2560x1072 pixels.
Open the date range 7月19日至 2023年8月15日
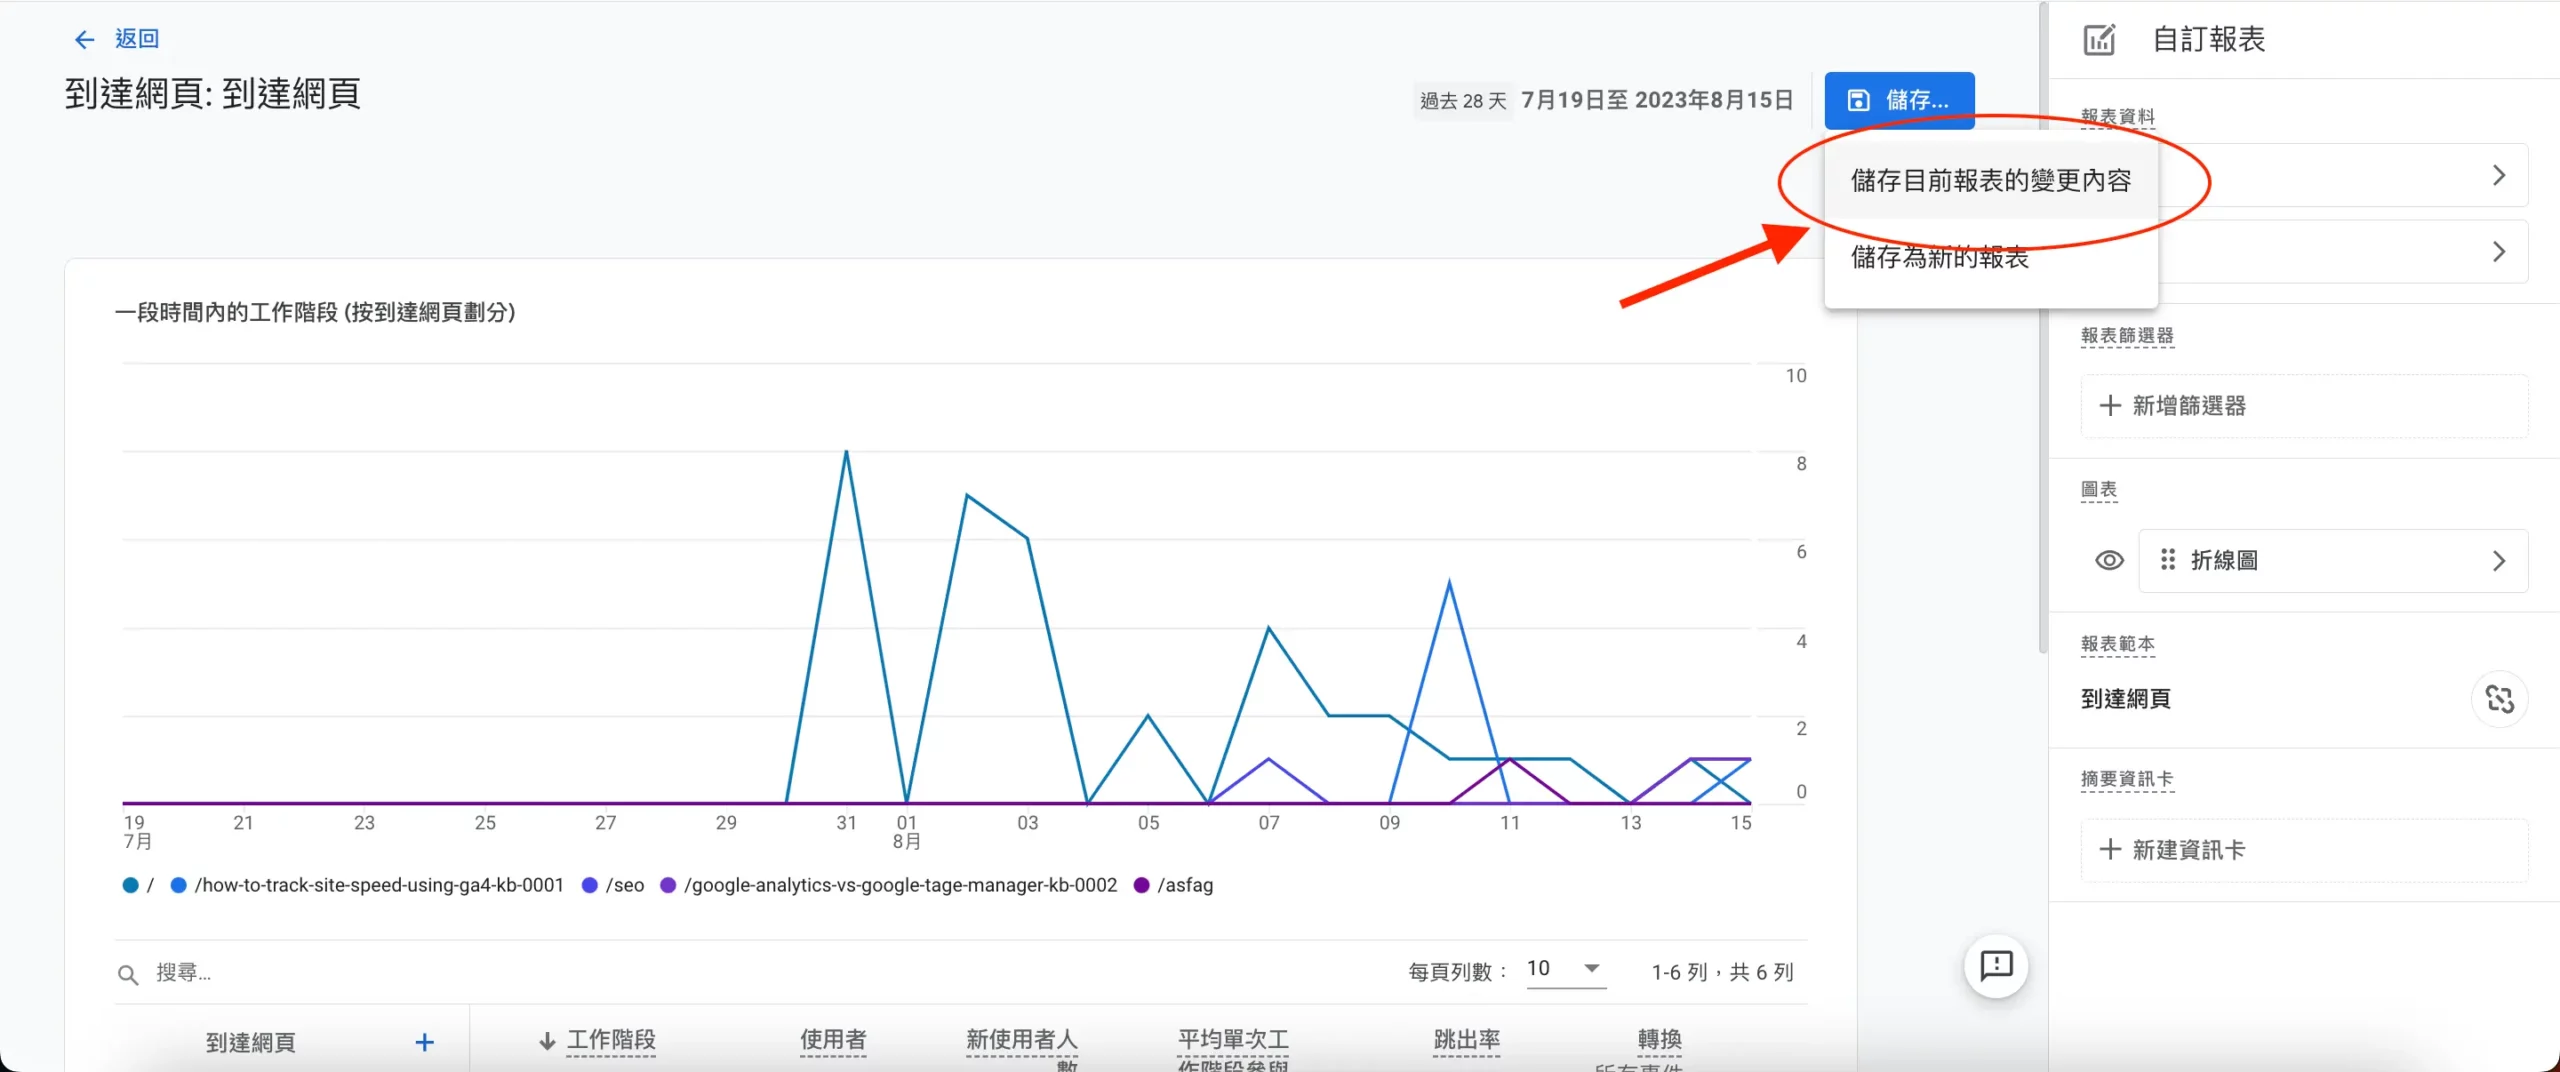(1657, 100)
